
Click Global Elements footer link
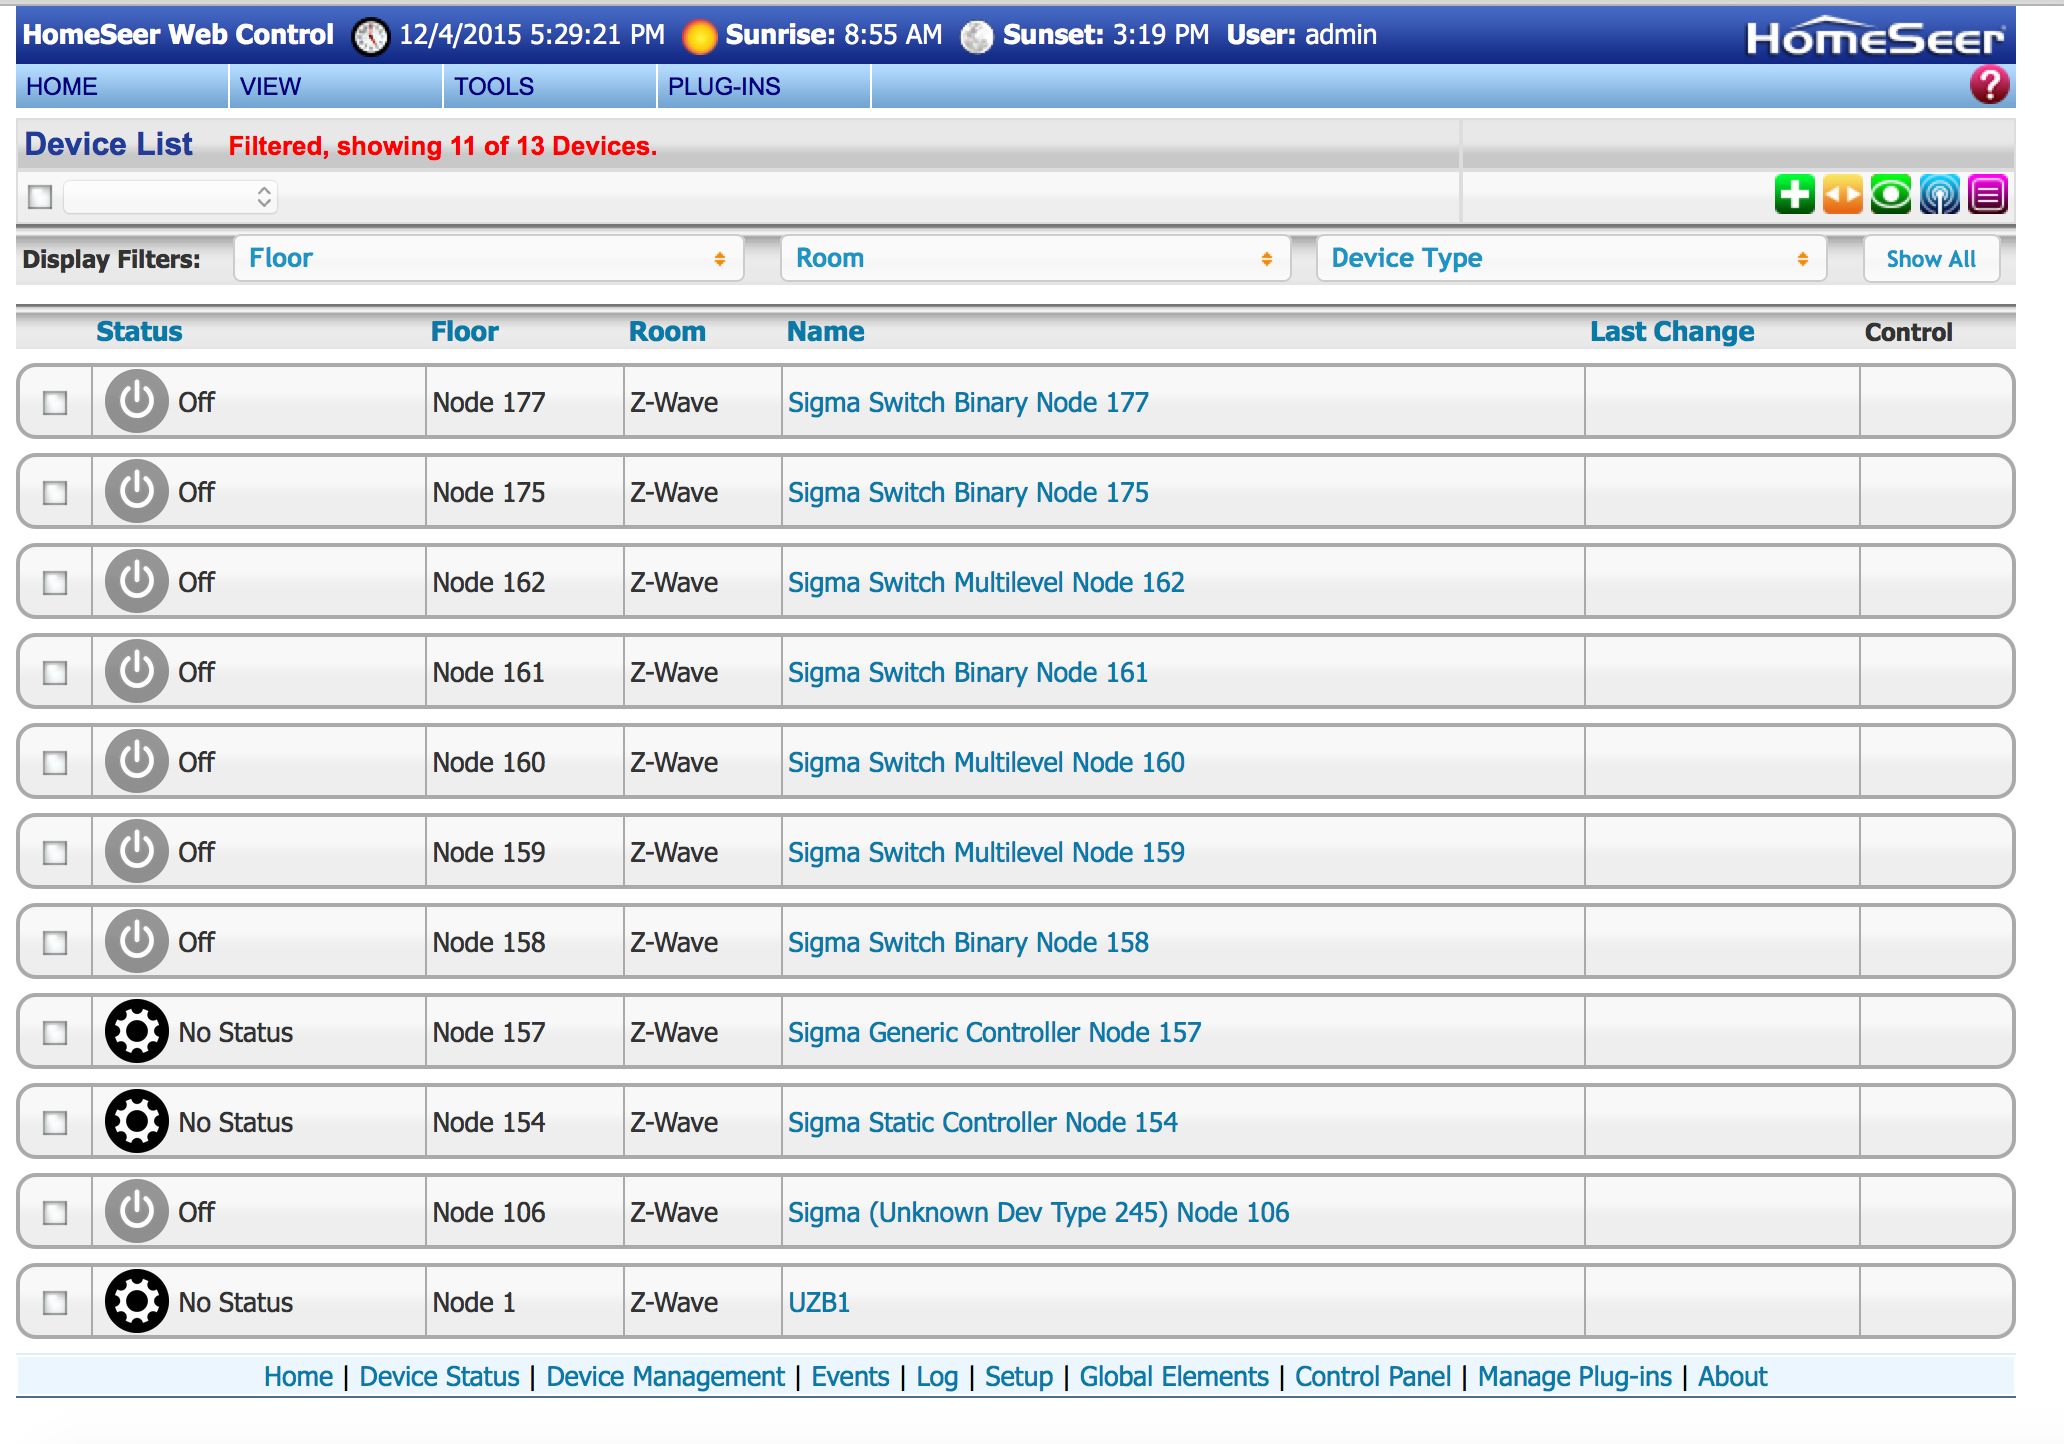pos(1174,1376)
